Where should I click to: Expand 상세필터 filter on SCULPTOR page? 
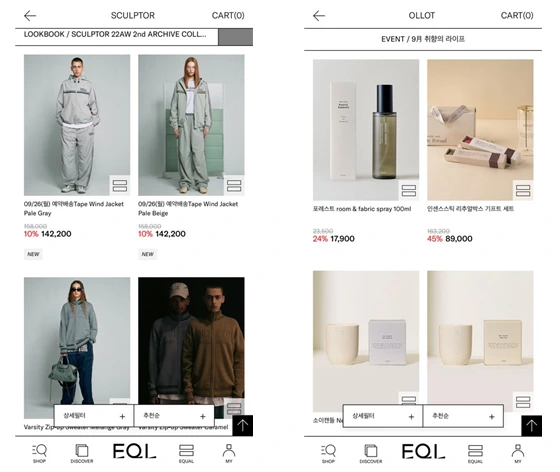[94, 416]
